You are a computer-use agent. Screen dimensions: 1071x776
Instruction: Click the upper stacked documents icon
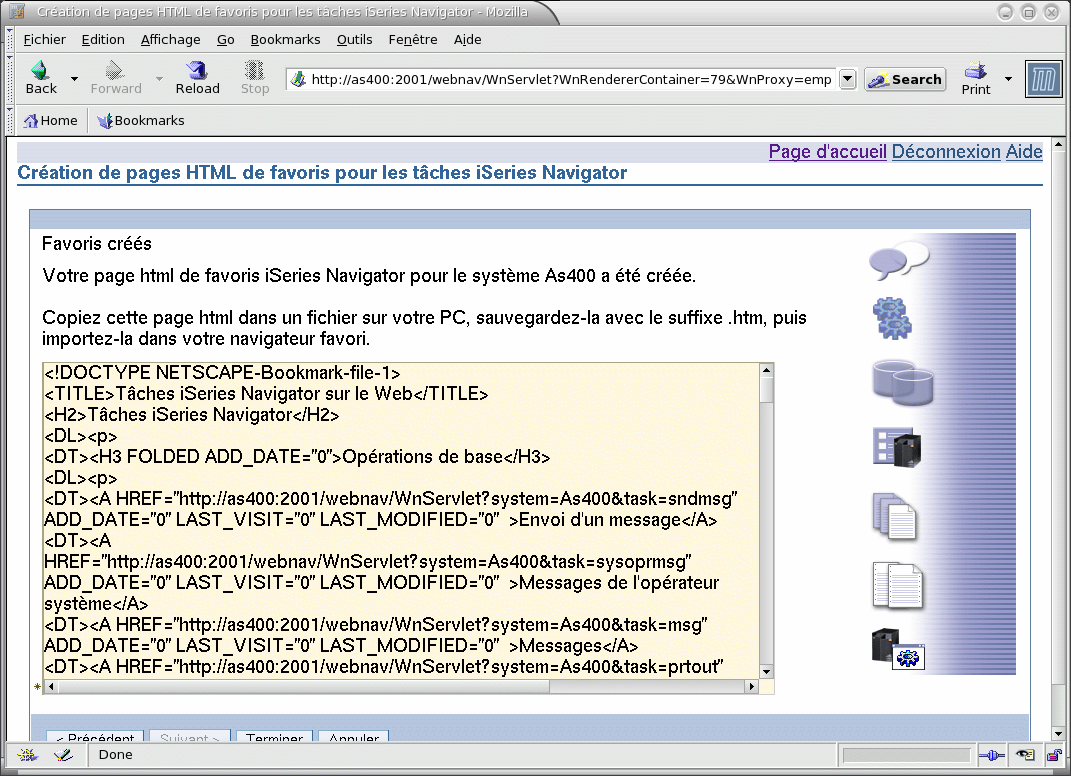(x=894, y=516)
